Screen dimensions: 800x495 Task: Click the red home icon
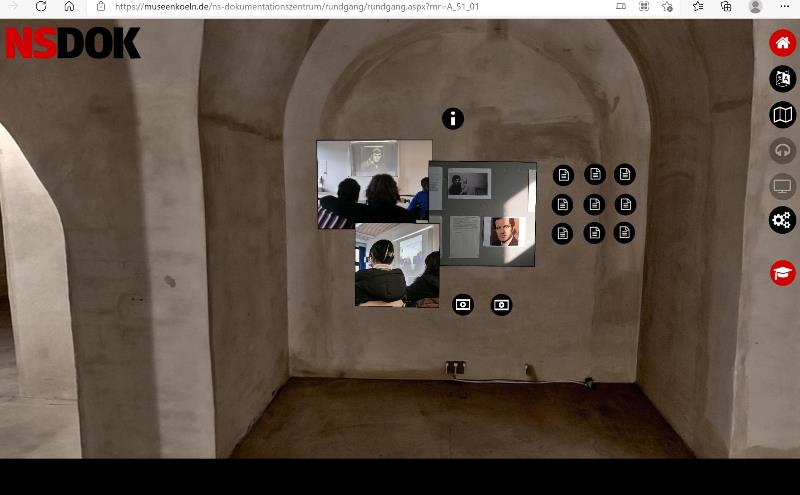pos(782,43)
